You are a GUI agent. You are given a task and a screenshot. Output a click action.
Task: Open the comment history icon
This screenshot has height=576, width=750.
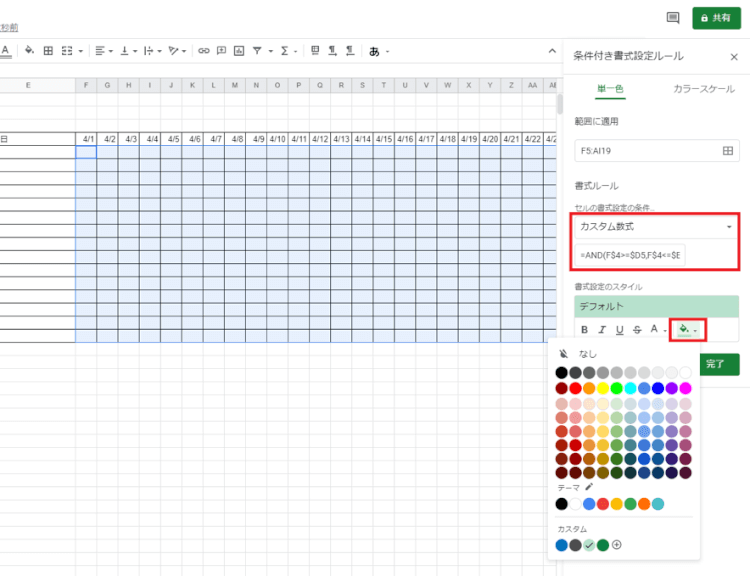pos(673,18)
